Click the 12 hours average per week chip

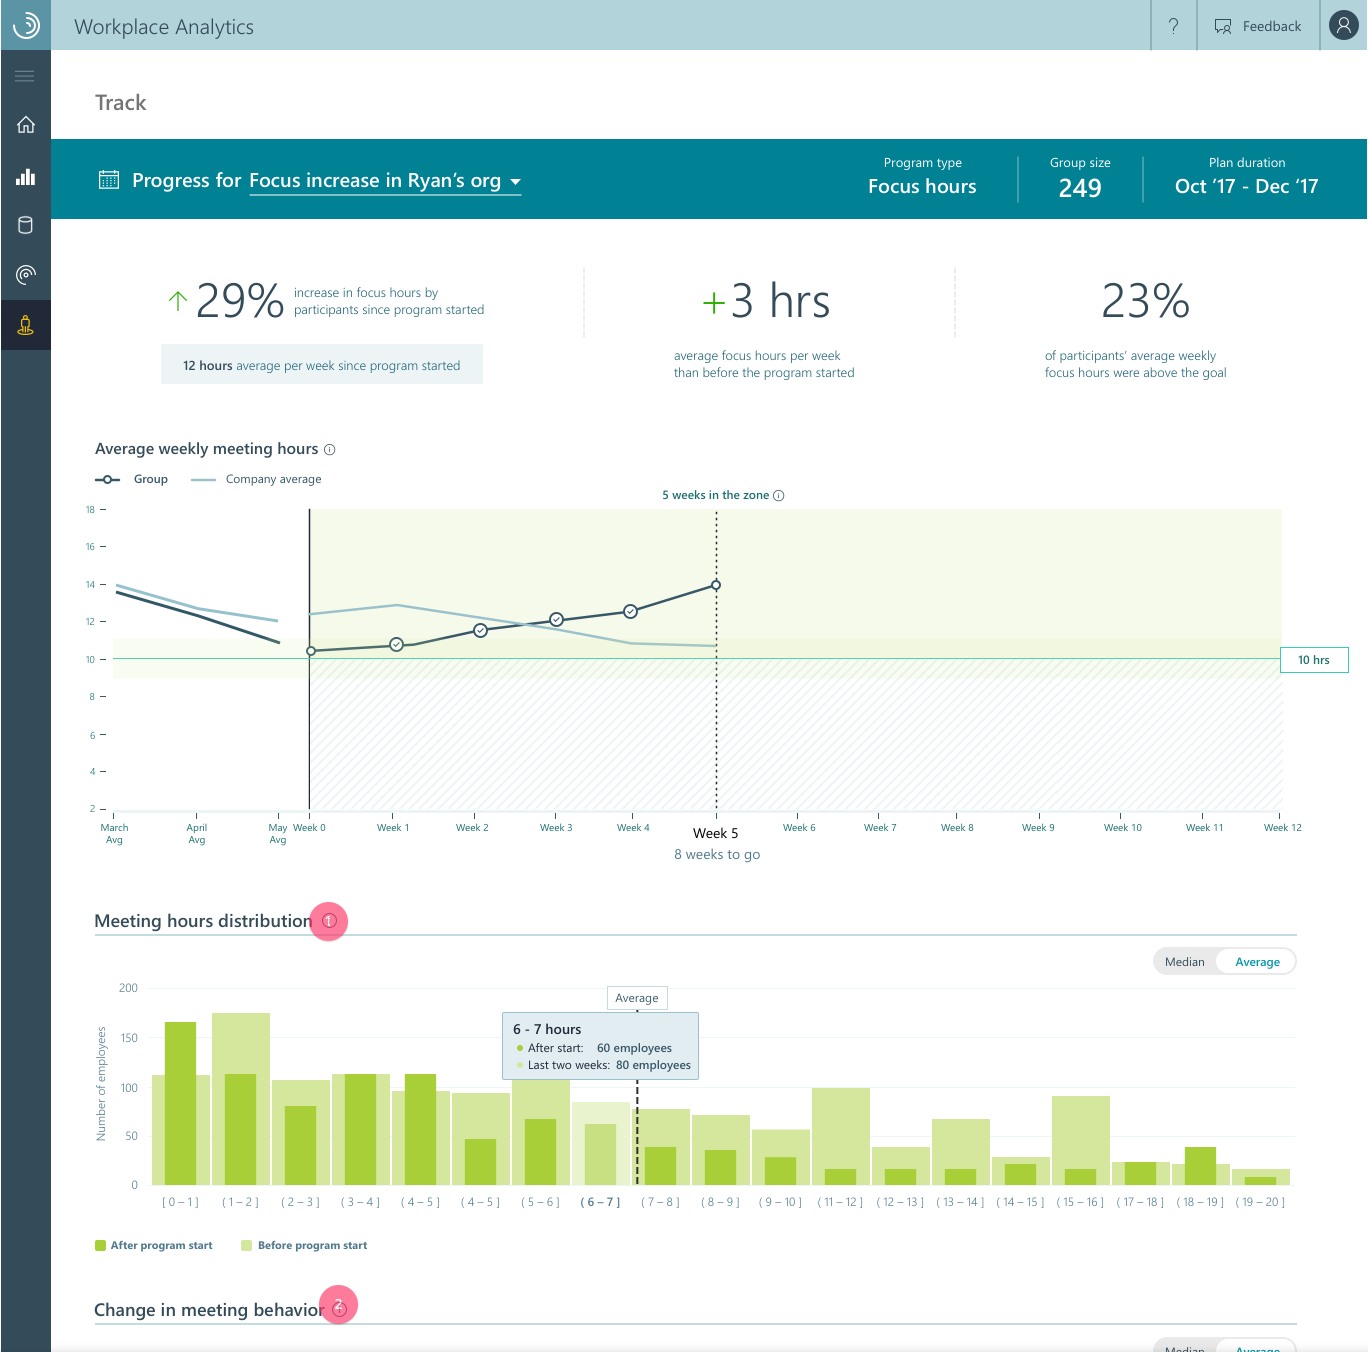(x=321, y=364)
